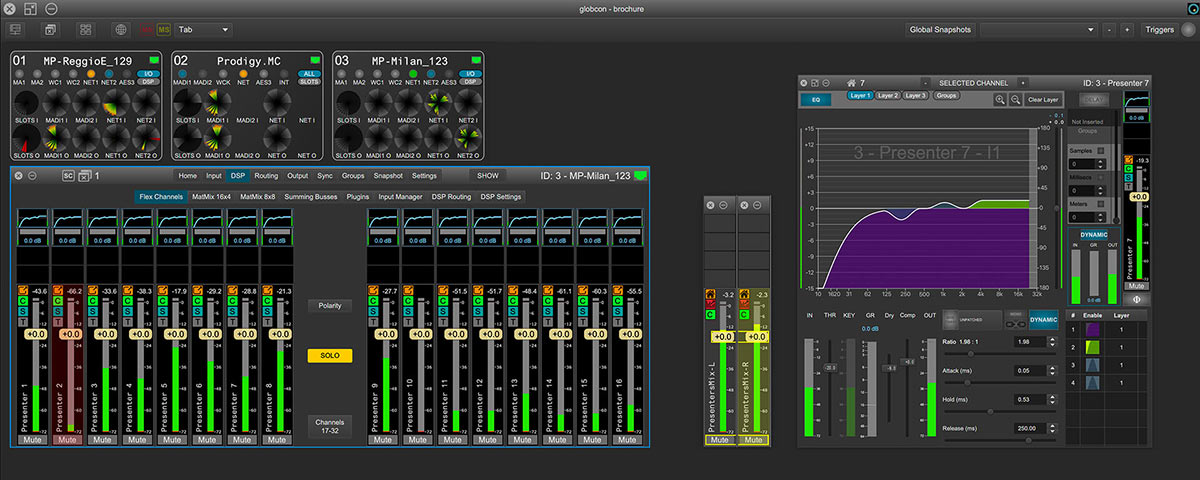Viewport: 1200px width, 480px height.
Task: Click the SC icon in MP-Milan_123 window
Action: tap(69, 175)
